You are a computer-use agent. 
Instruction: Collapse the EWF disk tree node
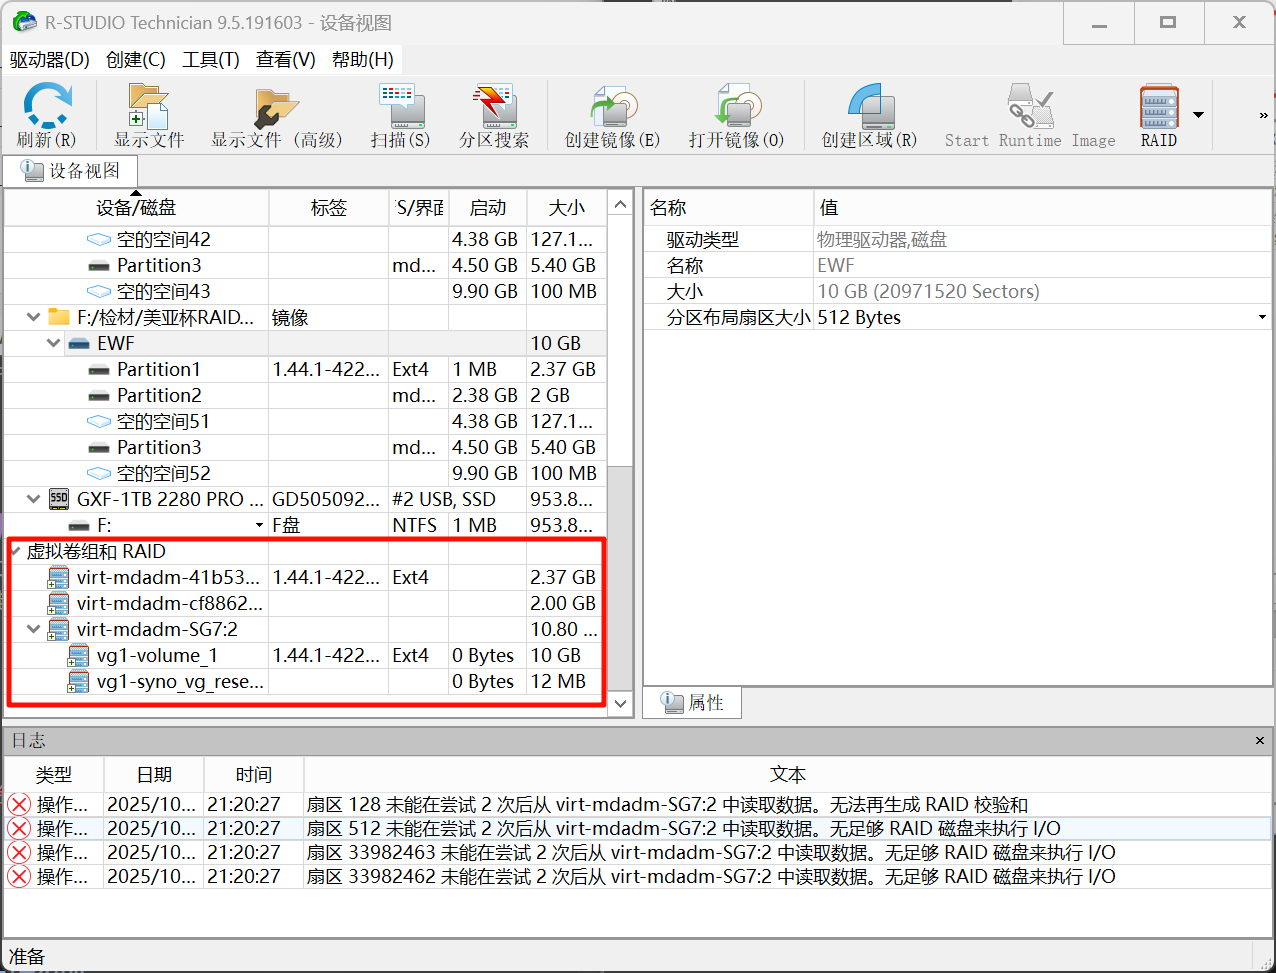54,343
